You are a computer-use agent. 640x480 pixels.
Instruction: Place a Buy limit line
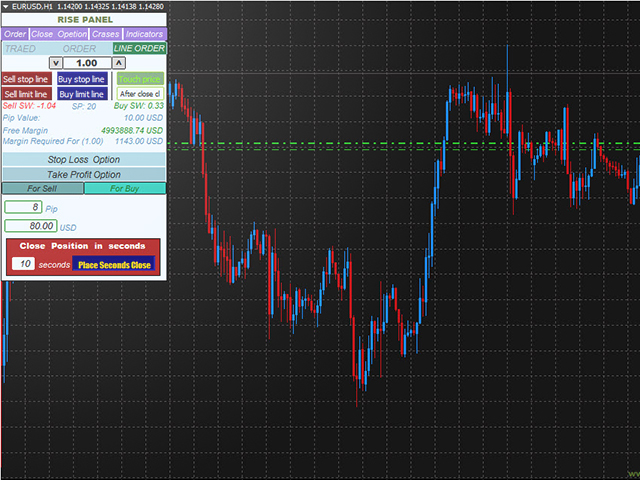point(82,94)
